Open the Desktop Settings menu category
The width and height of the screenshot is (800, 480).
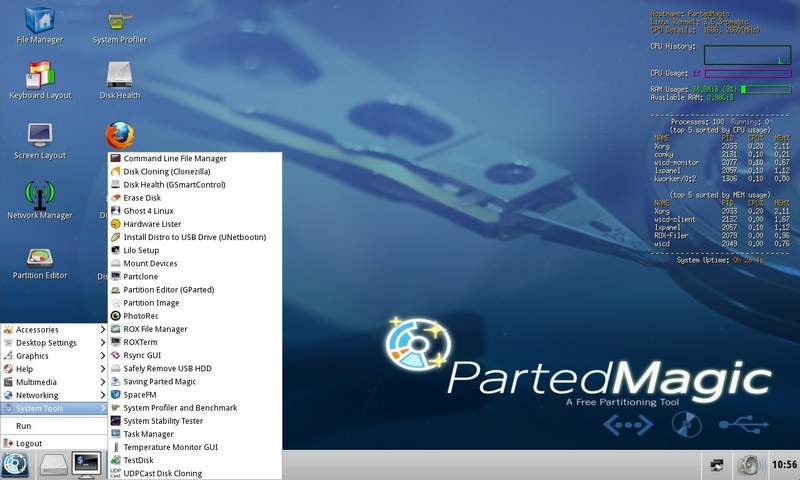click(54, 343)
